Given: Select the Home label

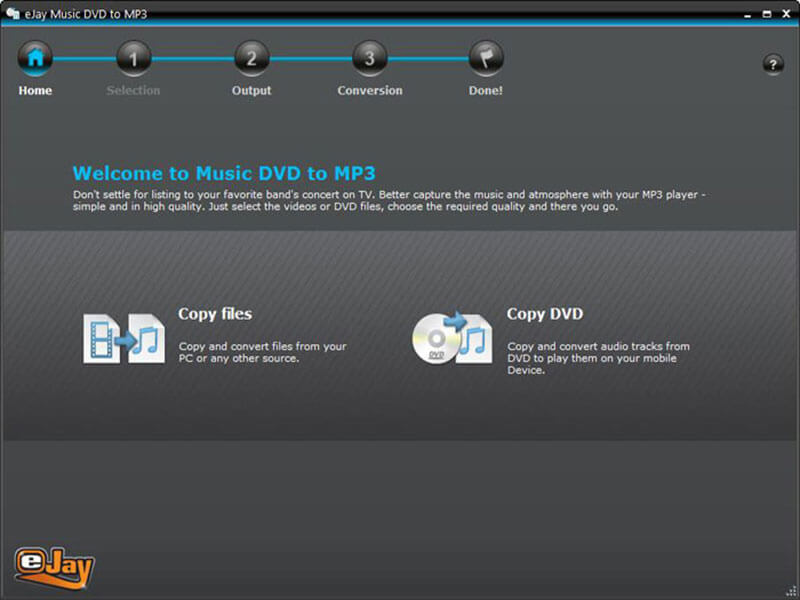Looking at the screenshot, I should 35,90.
